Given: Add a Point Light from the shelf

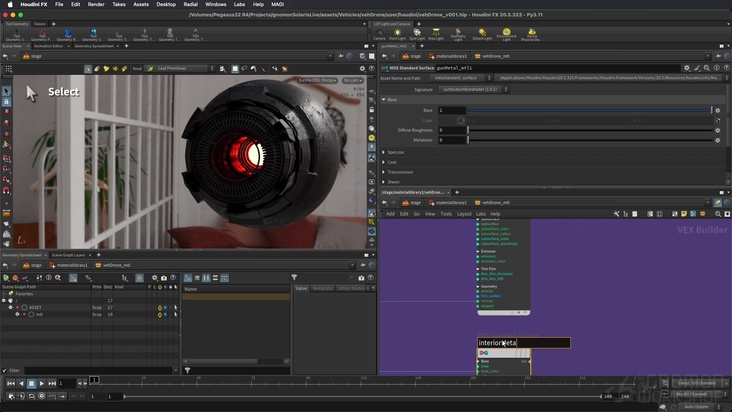Looking at the screenshot, I should 397,34.
